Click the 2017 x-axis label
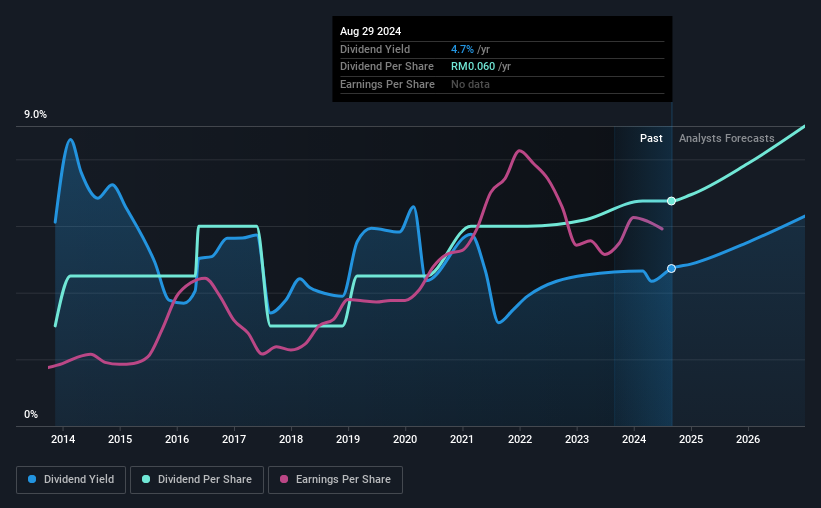This screenshot has height=508, width=821. [234, 439]
